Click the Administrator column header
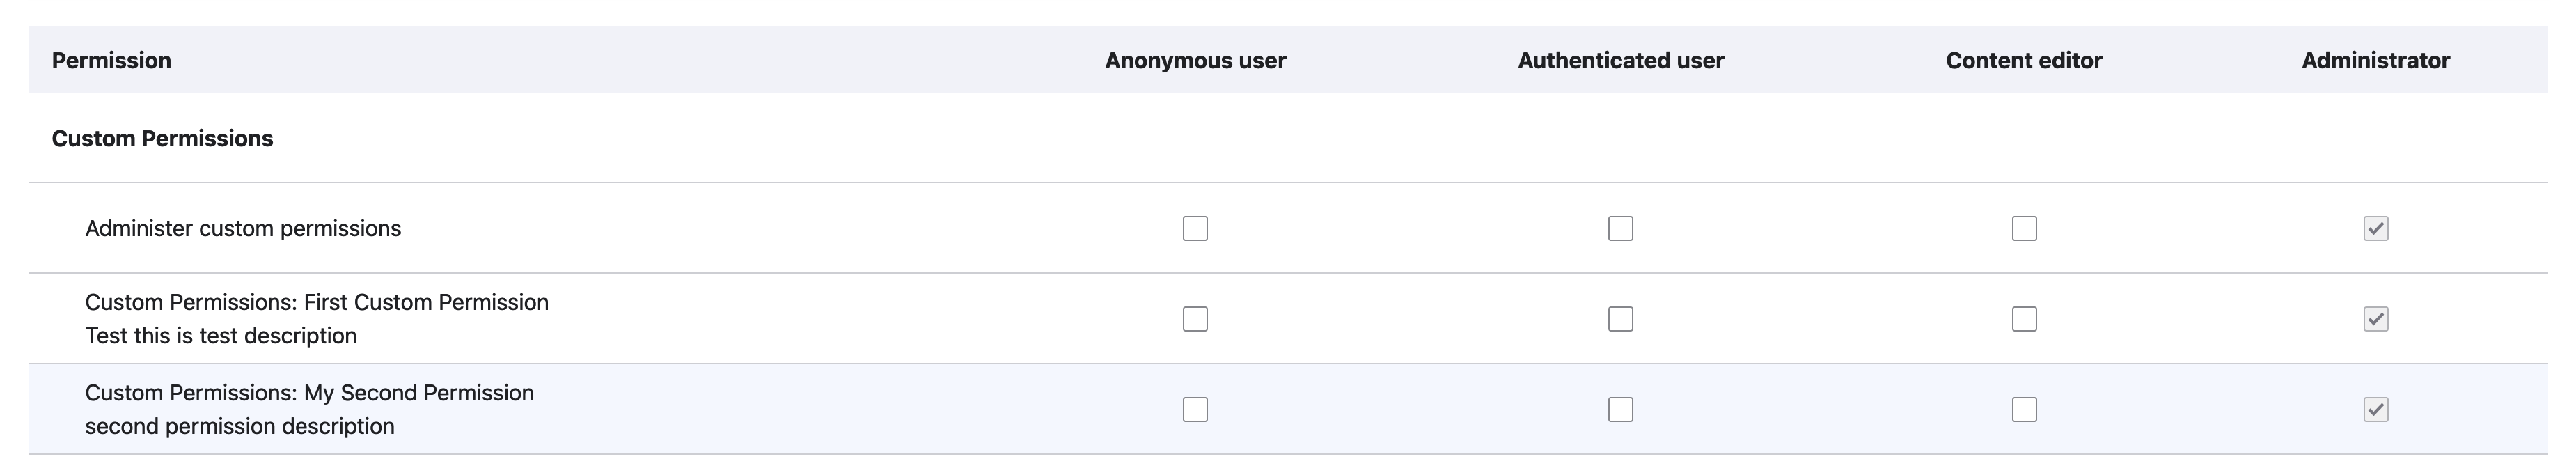2576x475 pixels. 2375,60
